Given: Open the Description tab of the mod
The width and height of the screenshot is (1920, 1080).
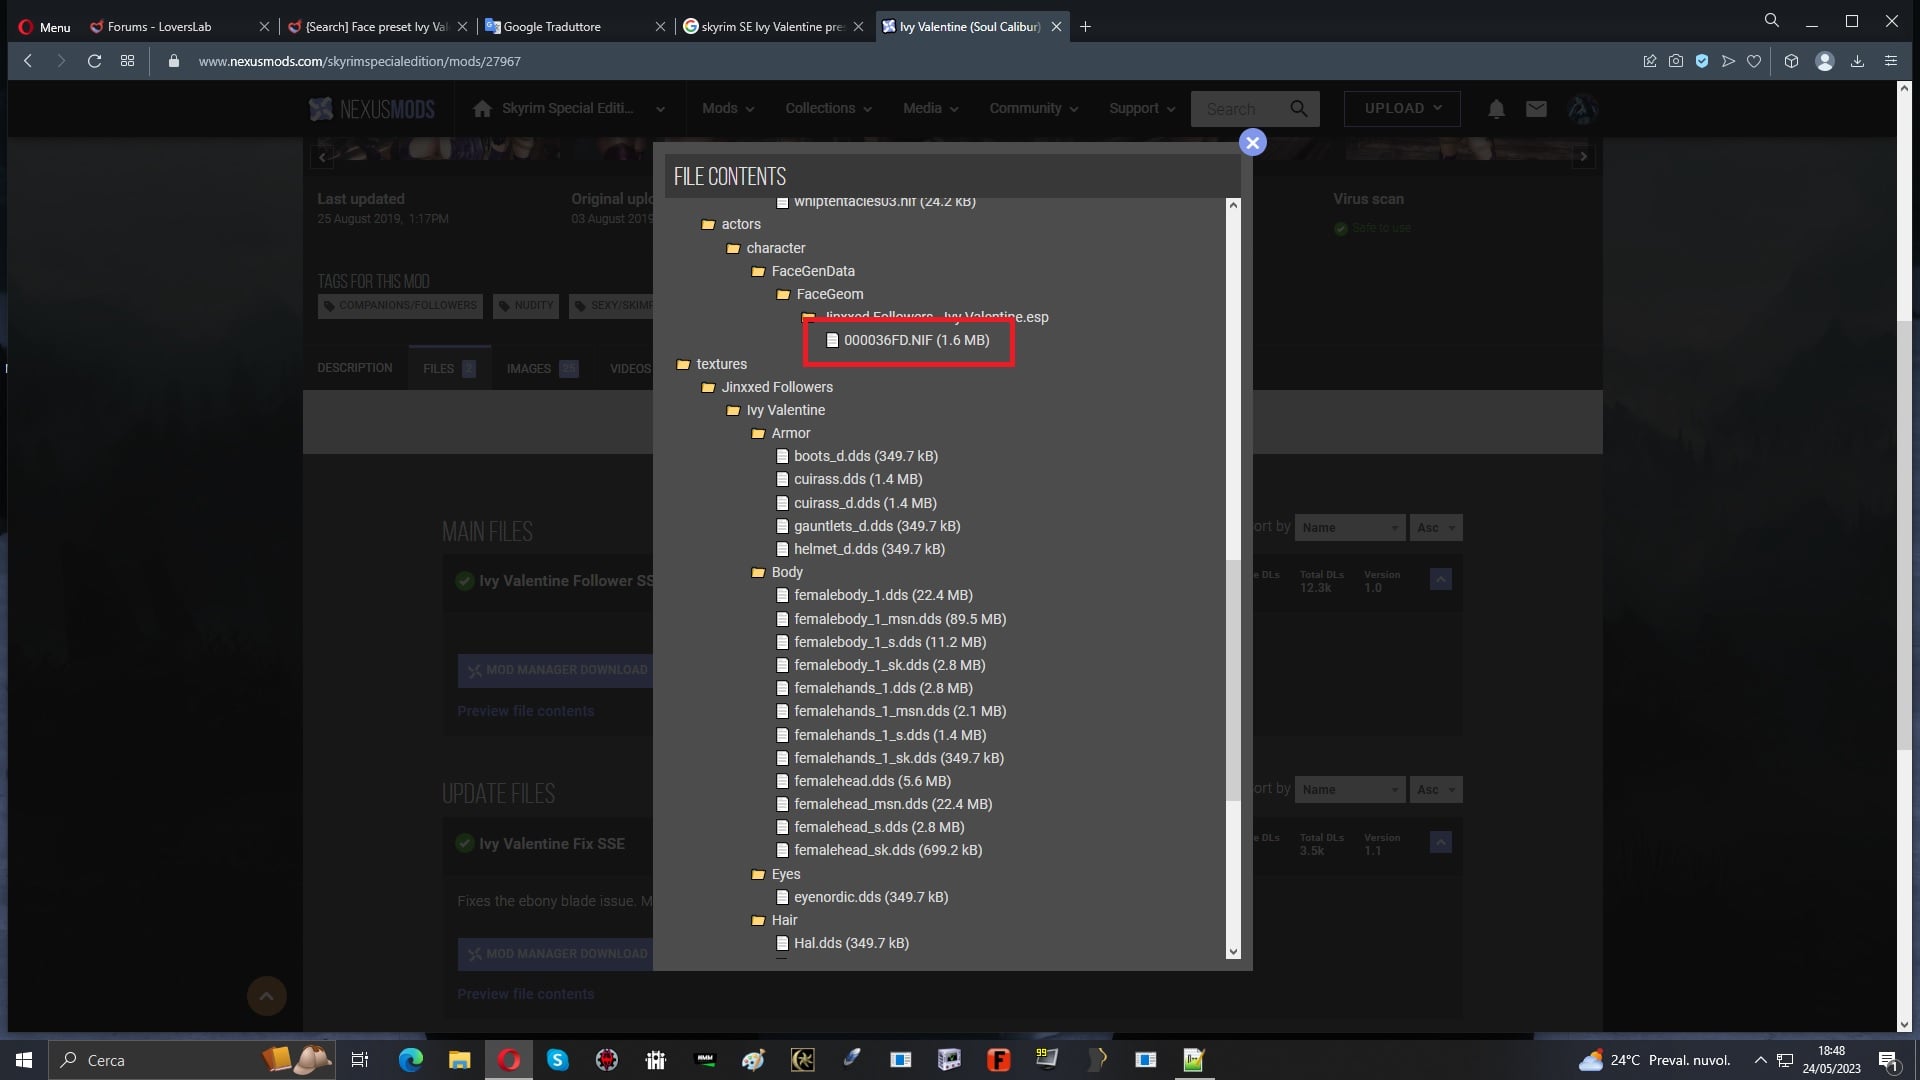Looking at the screenshot, I should pos(355,368).
